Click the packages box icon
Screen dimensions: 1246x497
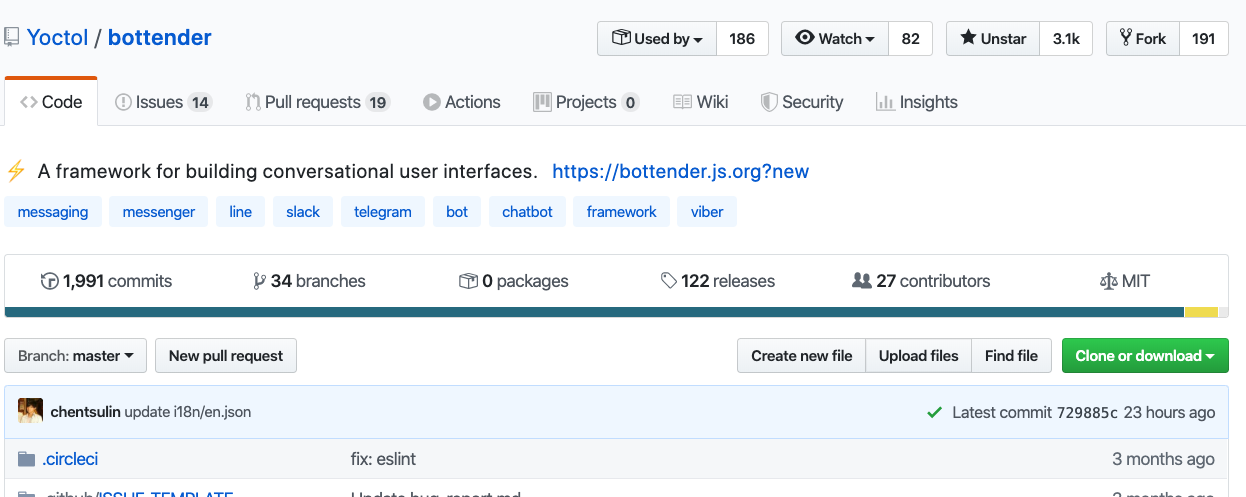click(468, 282)
